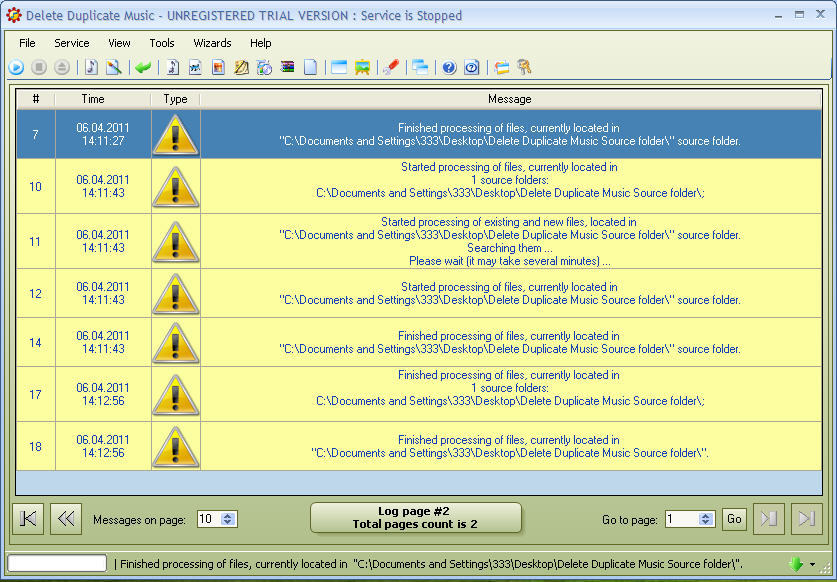Go to previous log page
837x582 pixels.
tap(66, 518)
